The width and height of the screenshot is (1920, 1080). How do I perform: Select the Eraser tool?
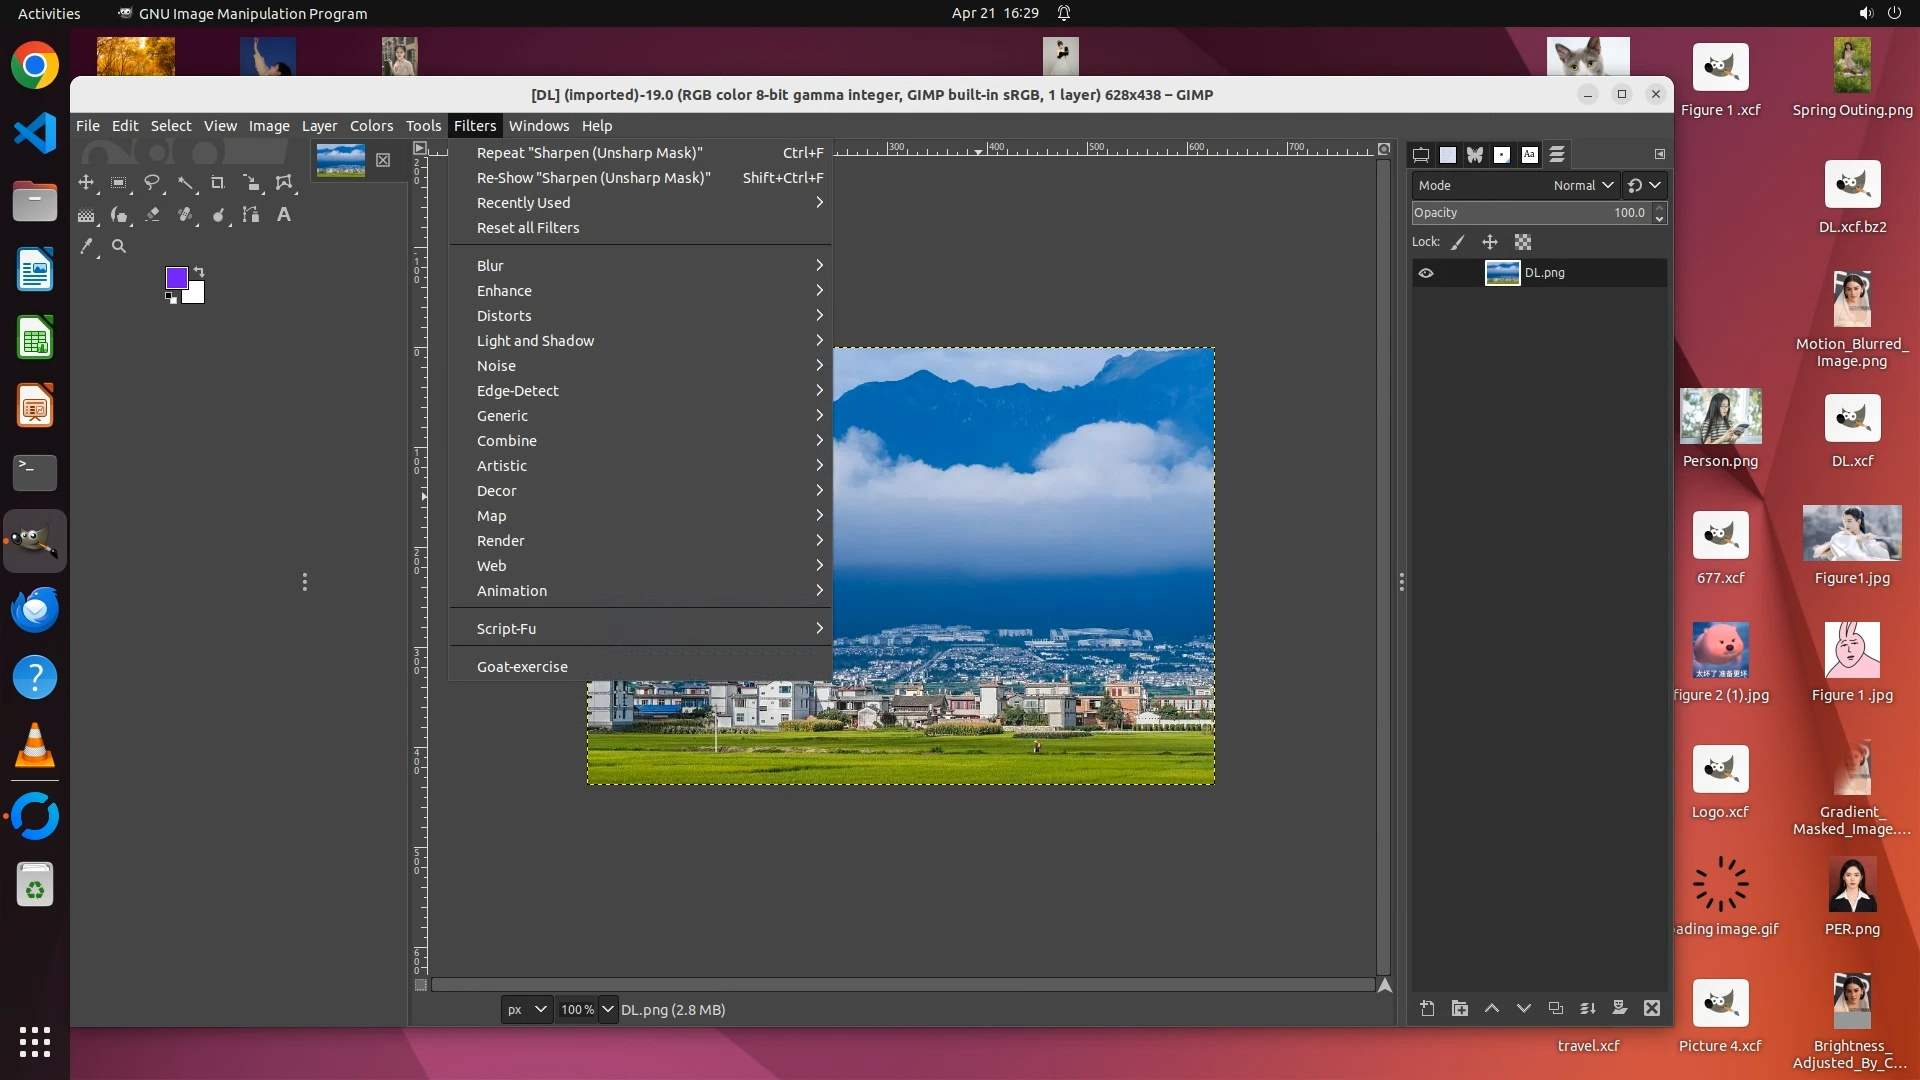click(152, 215)
